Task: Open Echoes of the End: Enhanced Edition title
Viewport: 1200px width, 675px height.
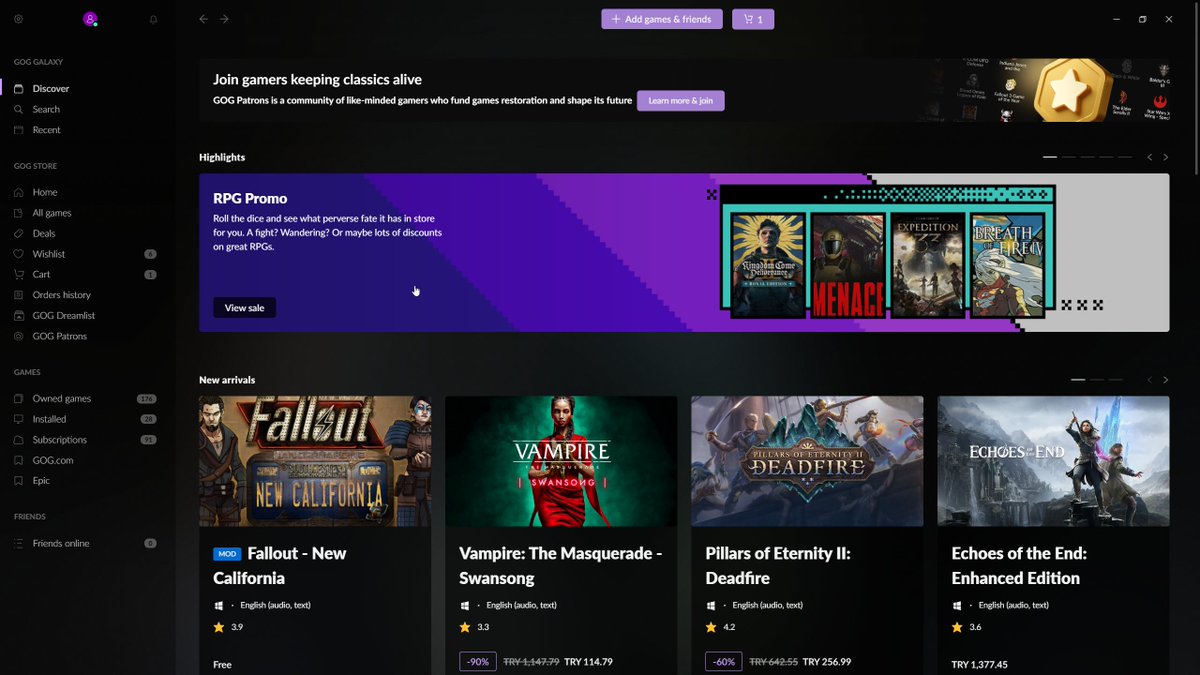Action: (x=1019, y=565)
